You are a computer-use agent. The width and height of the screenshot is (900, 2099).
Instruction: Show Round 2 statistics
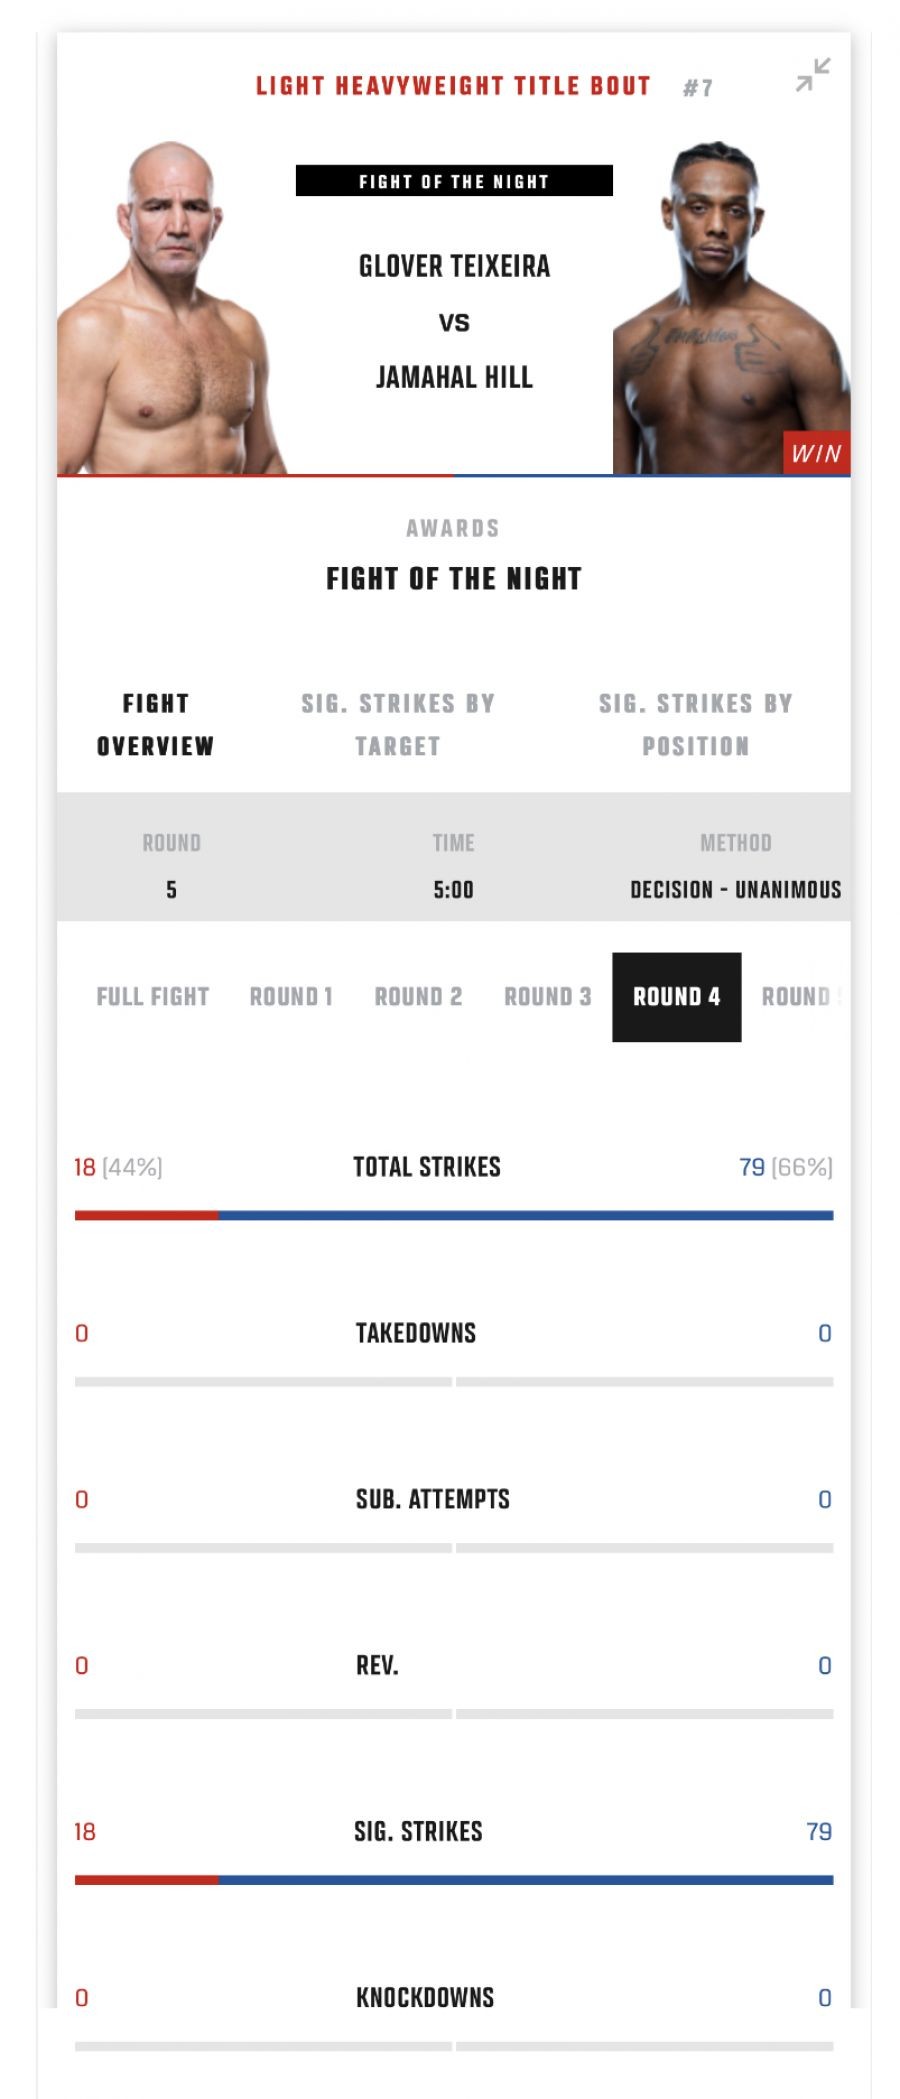click(x=418, y=997)
